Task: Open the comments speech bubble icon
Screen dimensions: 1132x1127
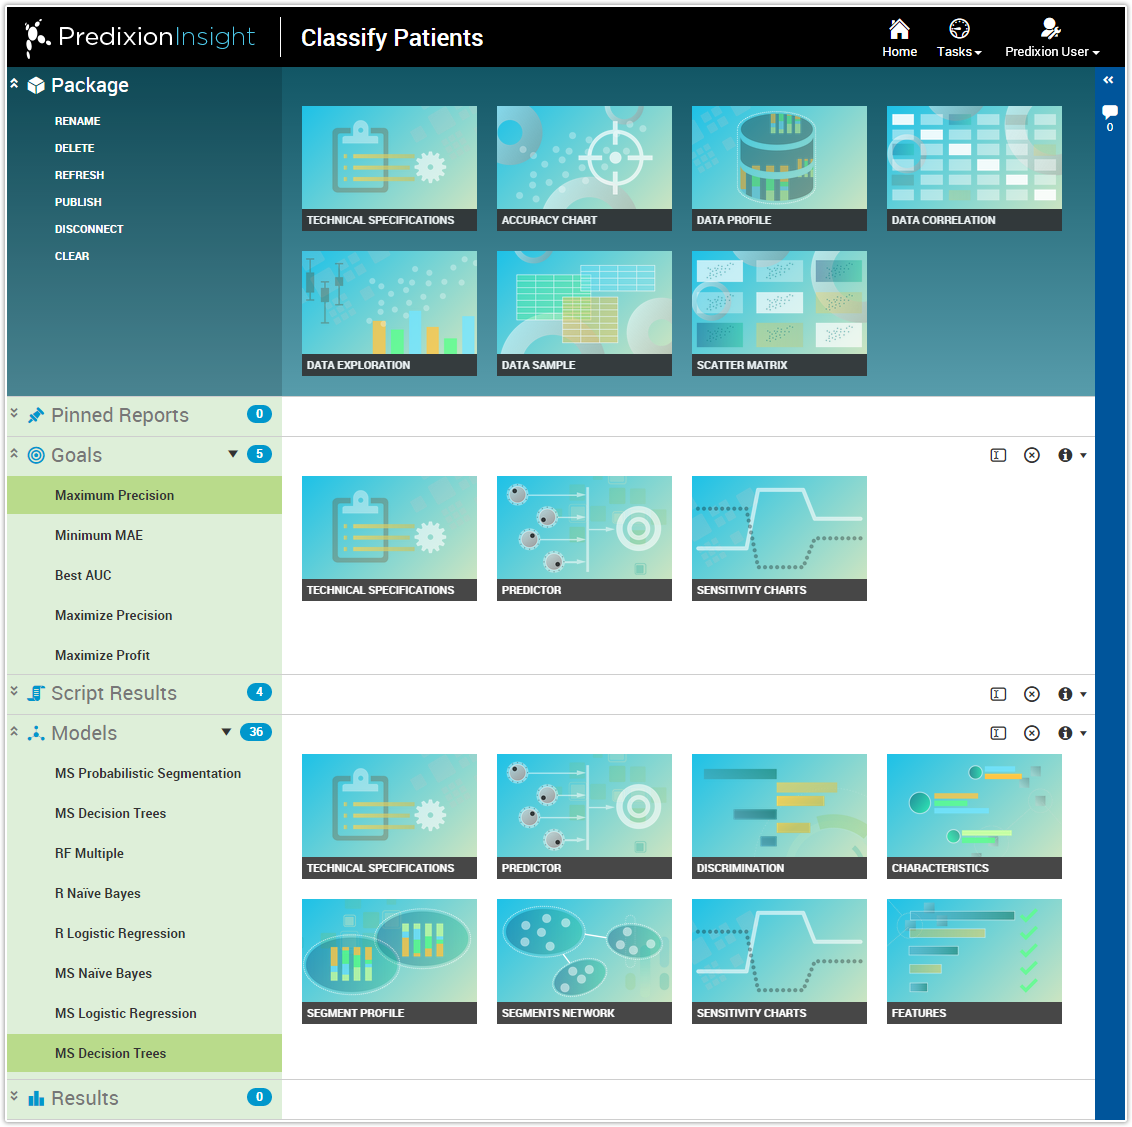Action: (x=1110, y=111)
